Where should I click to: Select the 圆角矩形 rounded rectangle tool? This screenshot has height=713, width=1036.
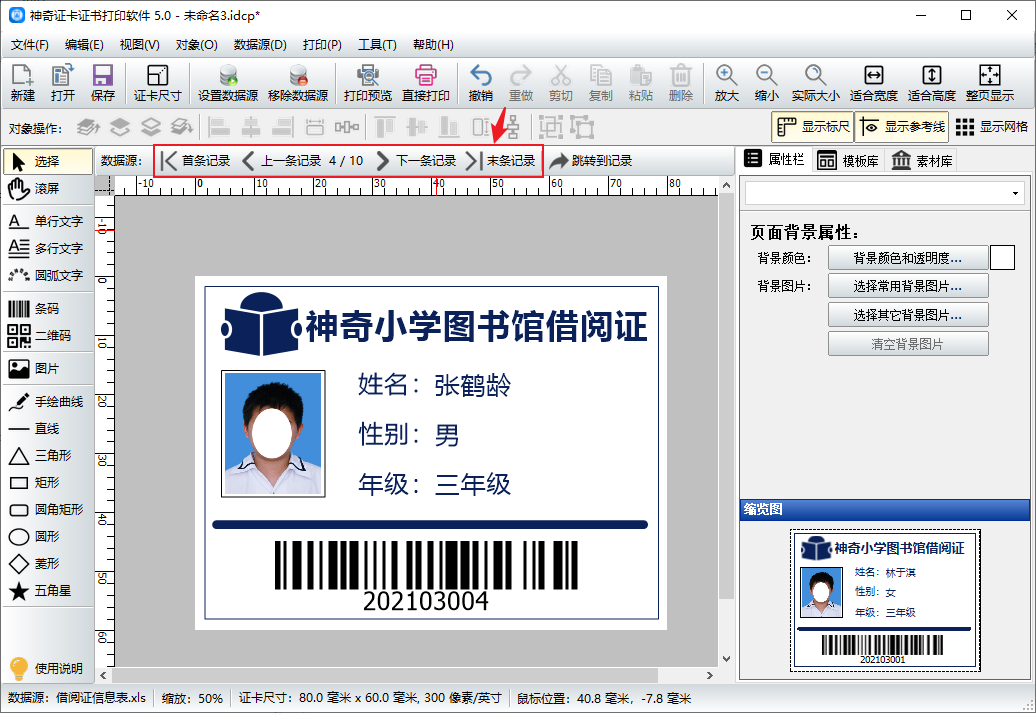[48, 509]
